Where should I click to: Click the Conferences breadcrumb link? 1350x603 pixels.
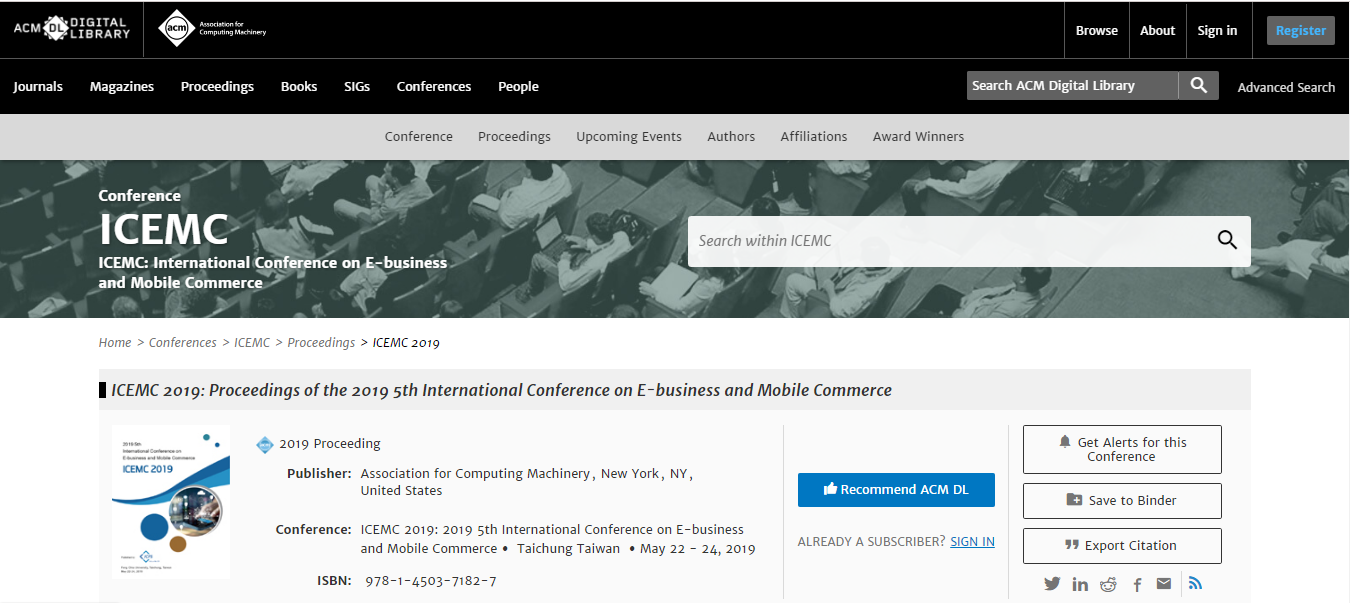[183, 342]
